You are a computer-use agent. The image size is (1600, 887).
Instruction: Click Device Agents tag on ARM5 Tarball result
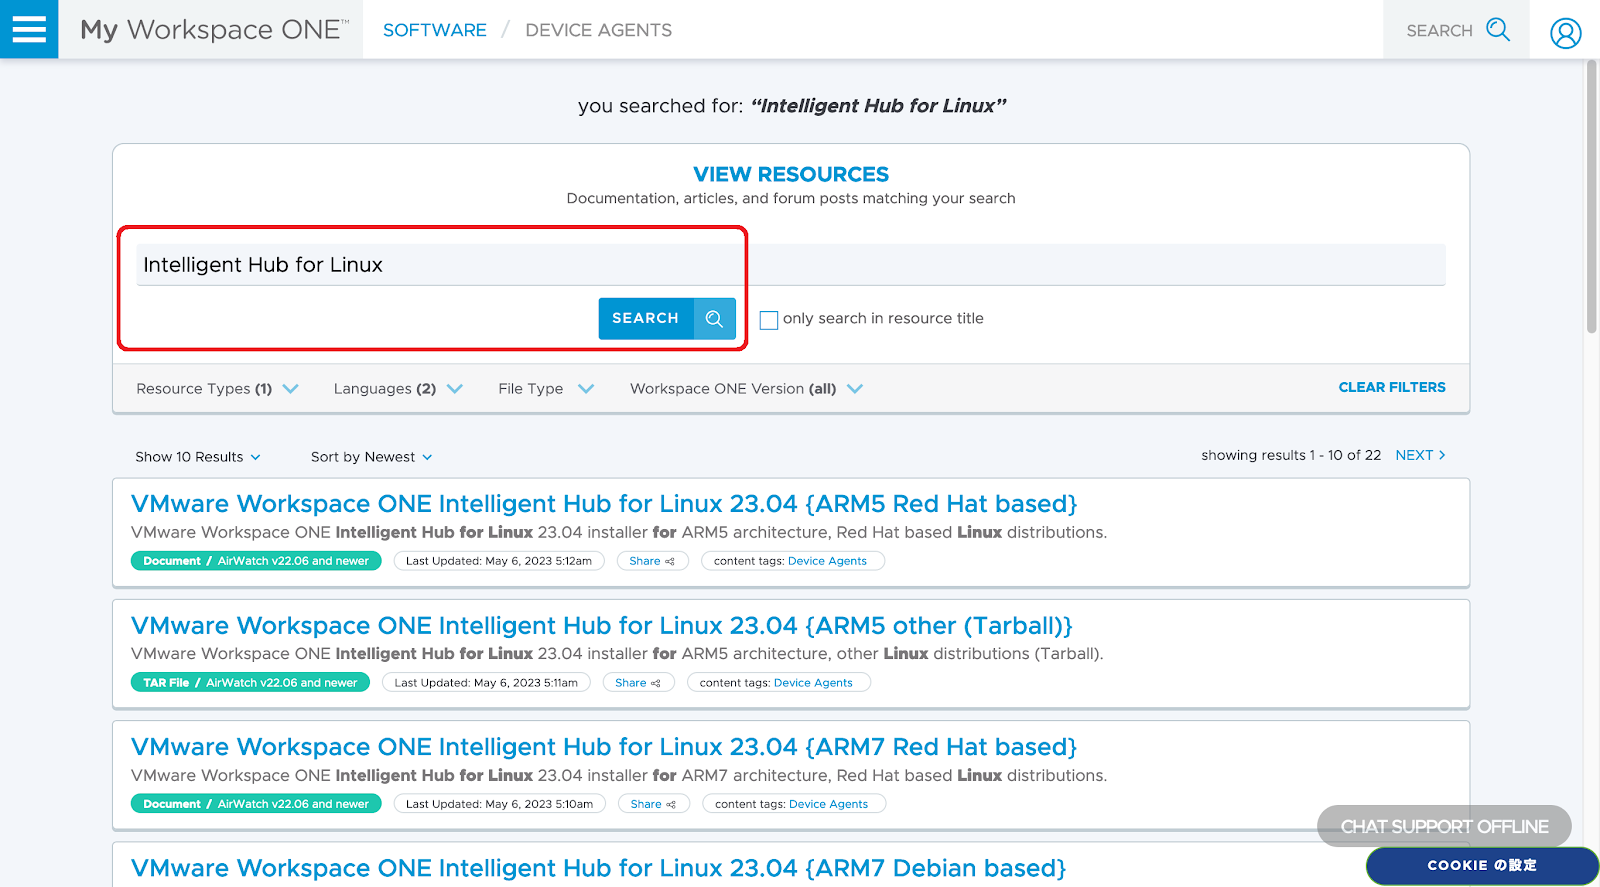(x=813, y=683)
